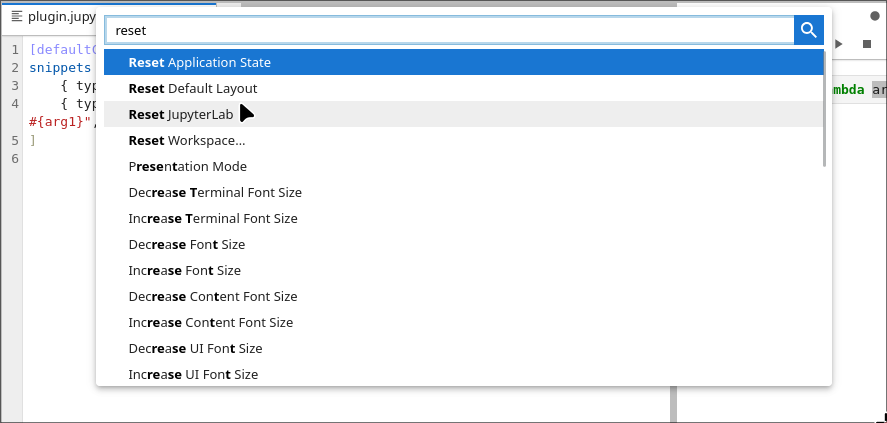Pick Decrease UI Font Size
887x423 pixels.
click(463, 348)
